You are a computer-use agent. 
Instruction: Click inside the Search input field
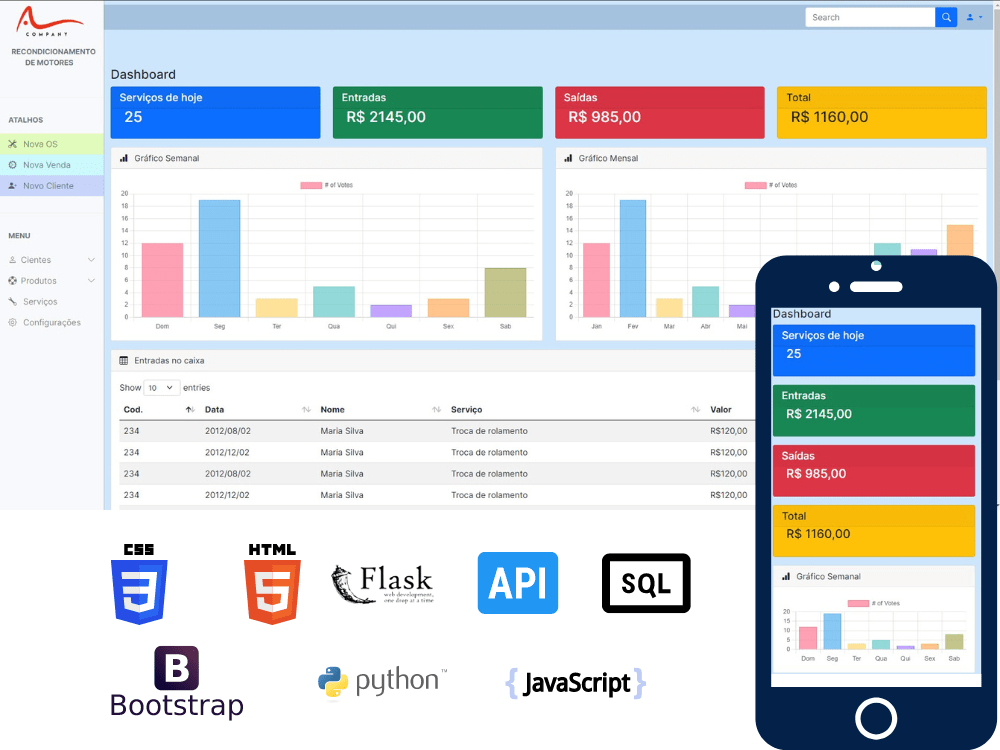pyautogui.click(x=870, y=17)
